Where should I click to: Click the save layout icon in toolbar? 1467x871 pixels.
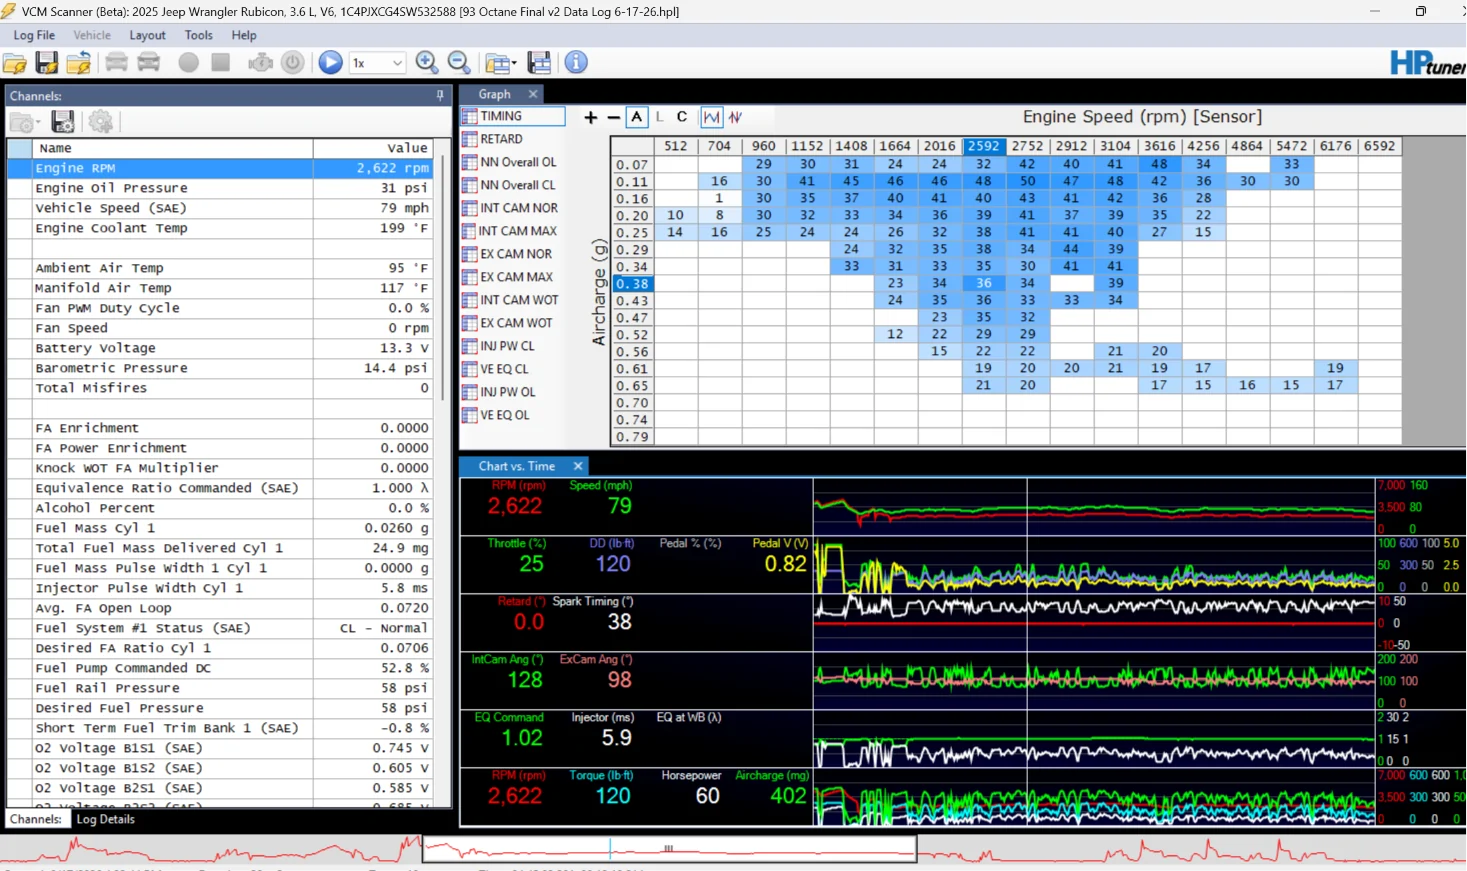pyautogui.click(x=539, y=62)
